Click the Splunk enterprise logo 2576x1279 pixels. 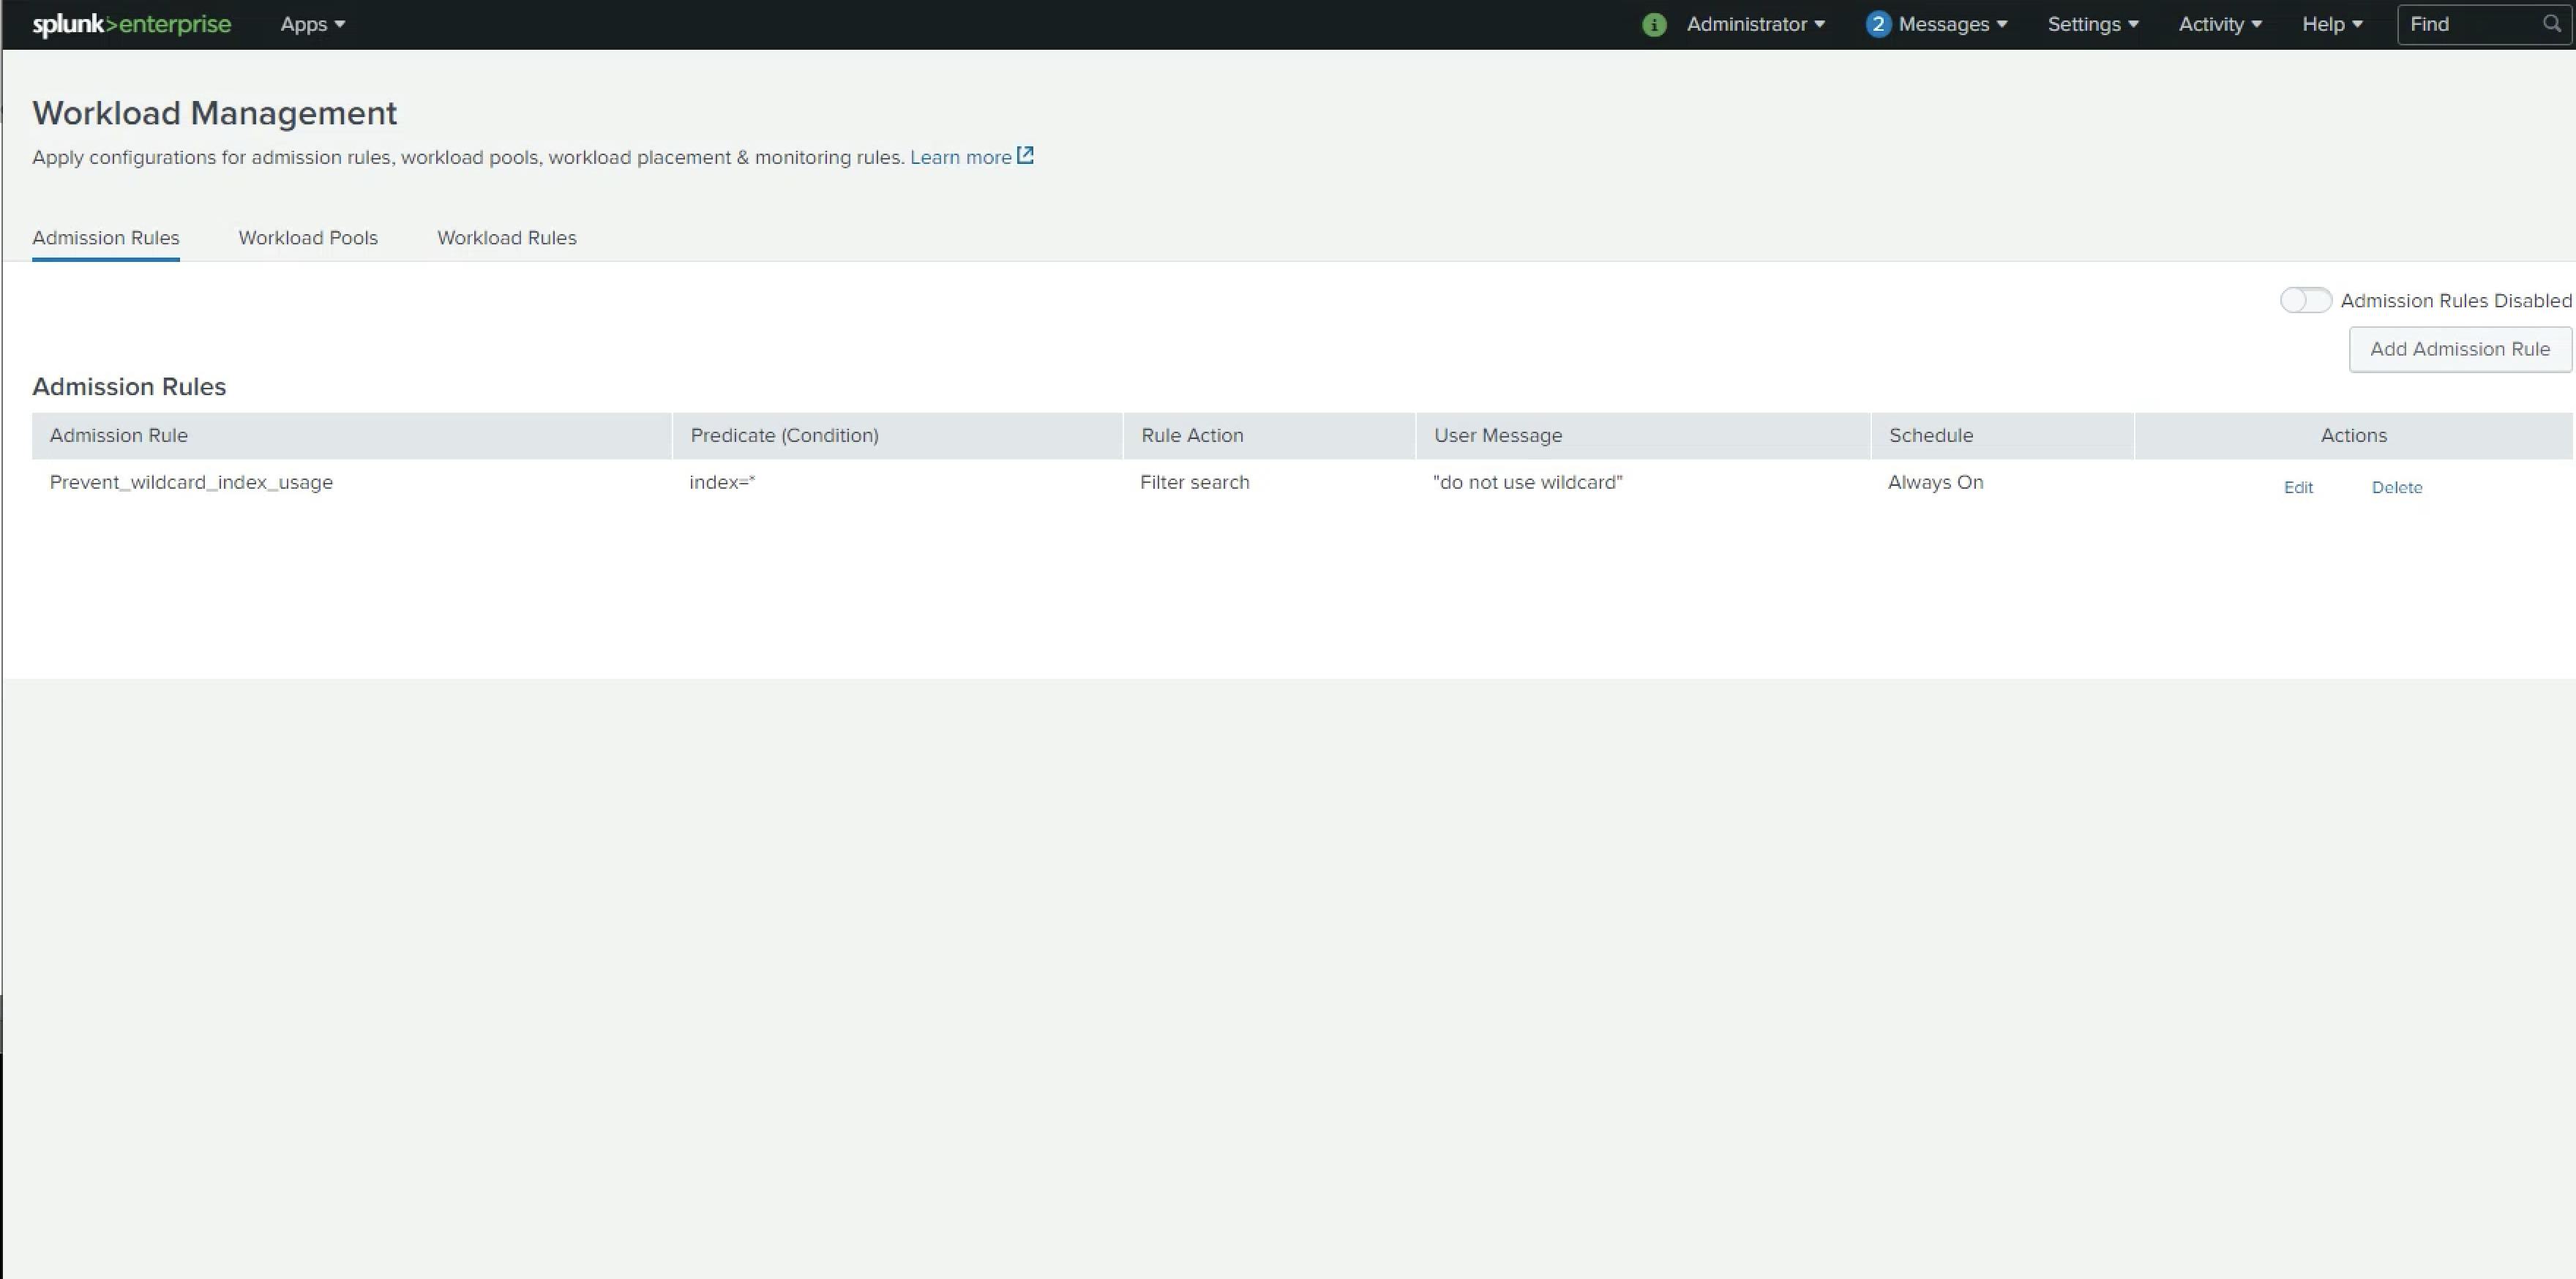pyautogui.click(x=131, y=24)
